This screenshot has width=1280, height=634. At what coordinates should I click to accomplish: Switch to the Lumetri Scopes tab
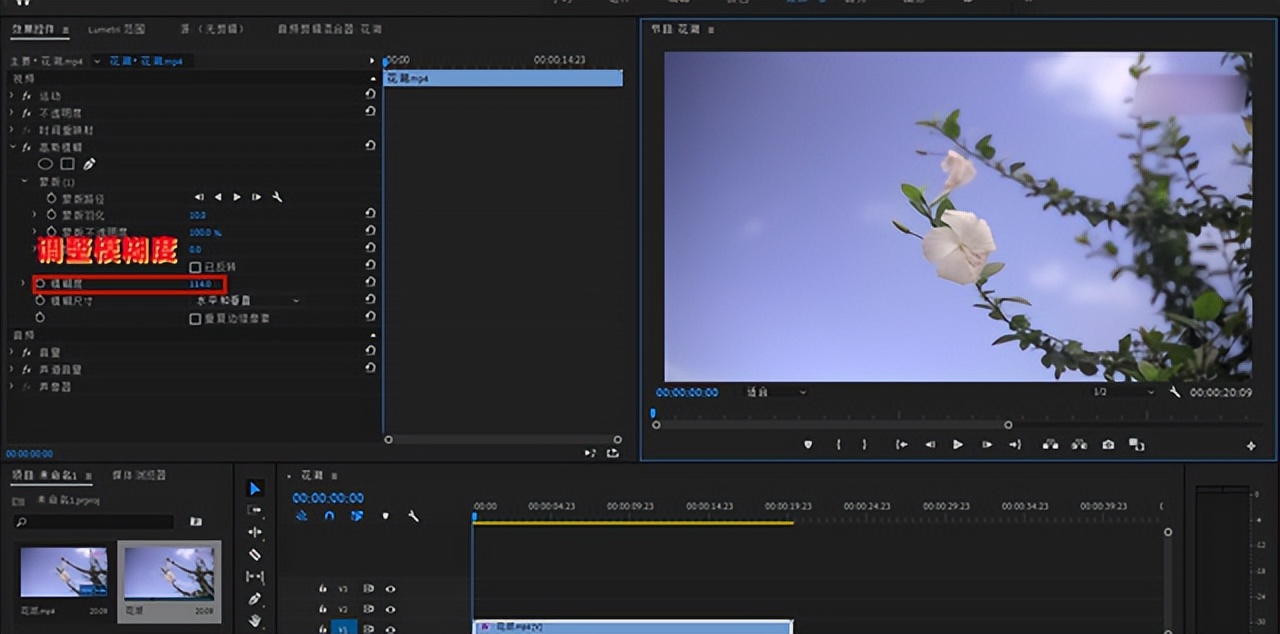click(116, 29)
